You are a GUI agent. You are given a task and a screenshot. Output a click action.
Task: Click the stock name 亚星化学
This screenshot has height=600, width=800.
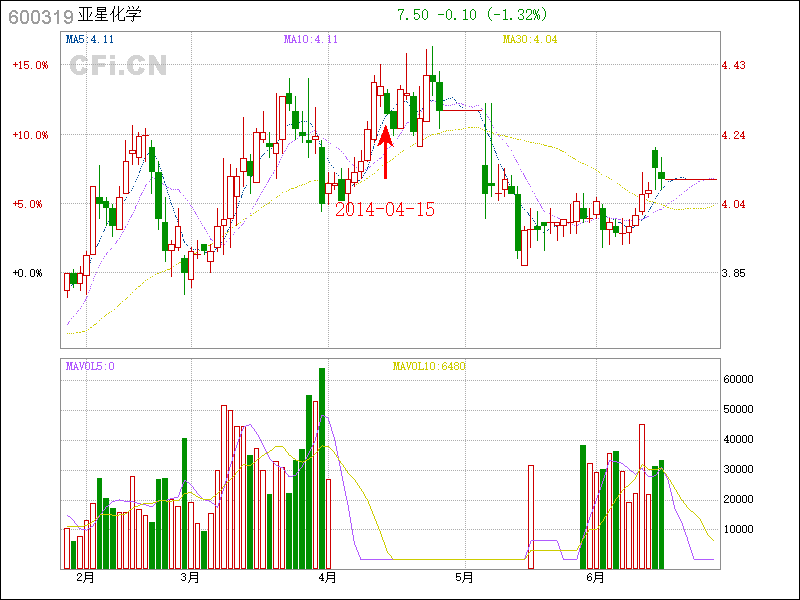[110, 14]
